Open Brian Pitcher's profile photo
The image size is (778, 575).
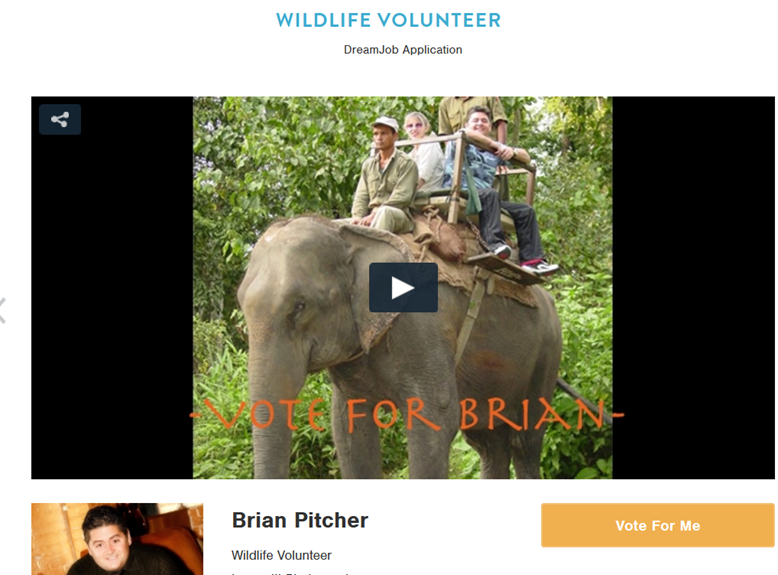click(x=117, y=539)
